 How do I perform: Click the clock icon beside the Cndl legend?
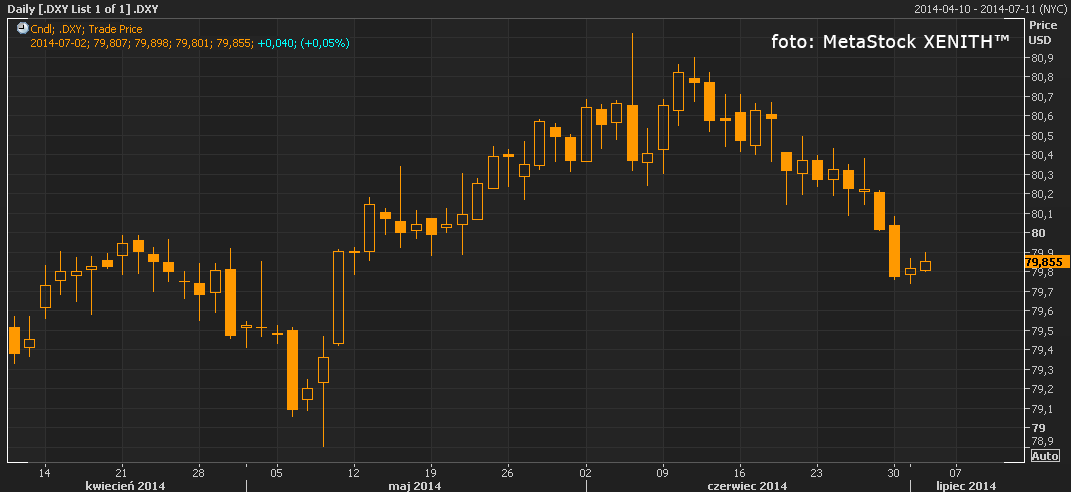(x=21, y=29)
